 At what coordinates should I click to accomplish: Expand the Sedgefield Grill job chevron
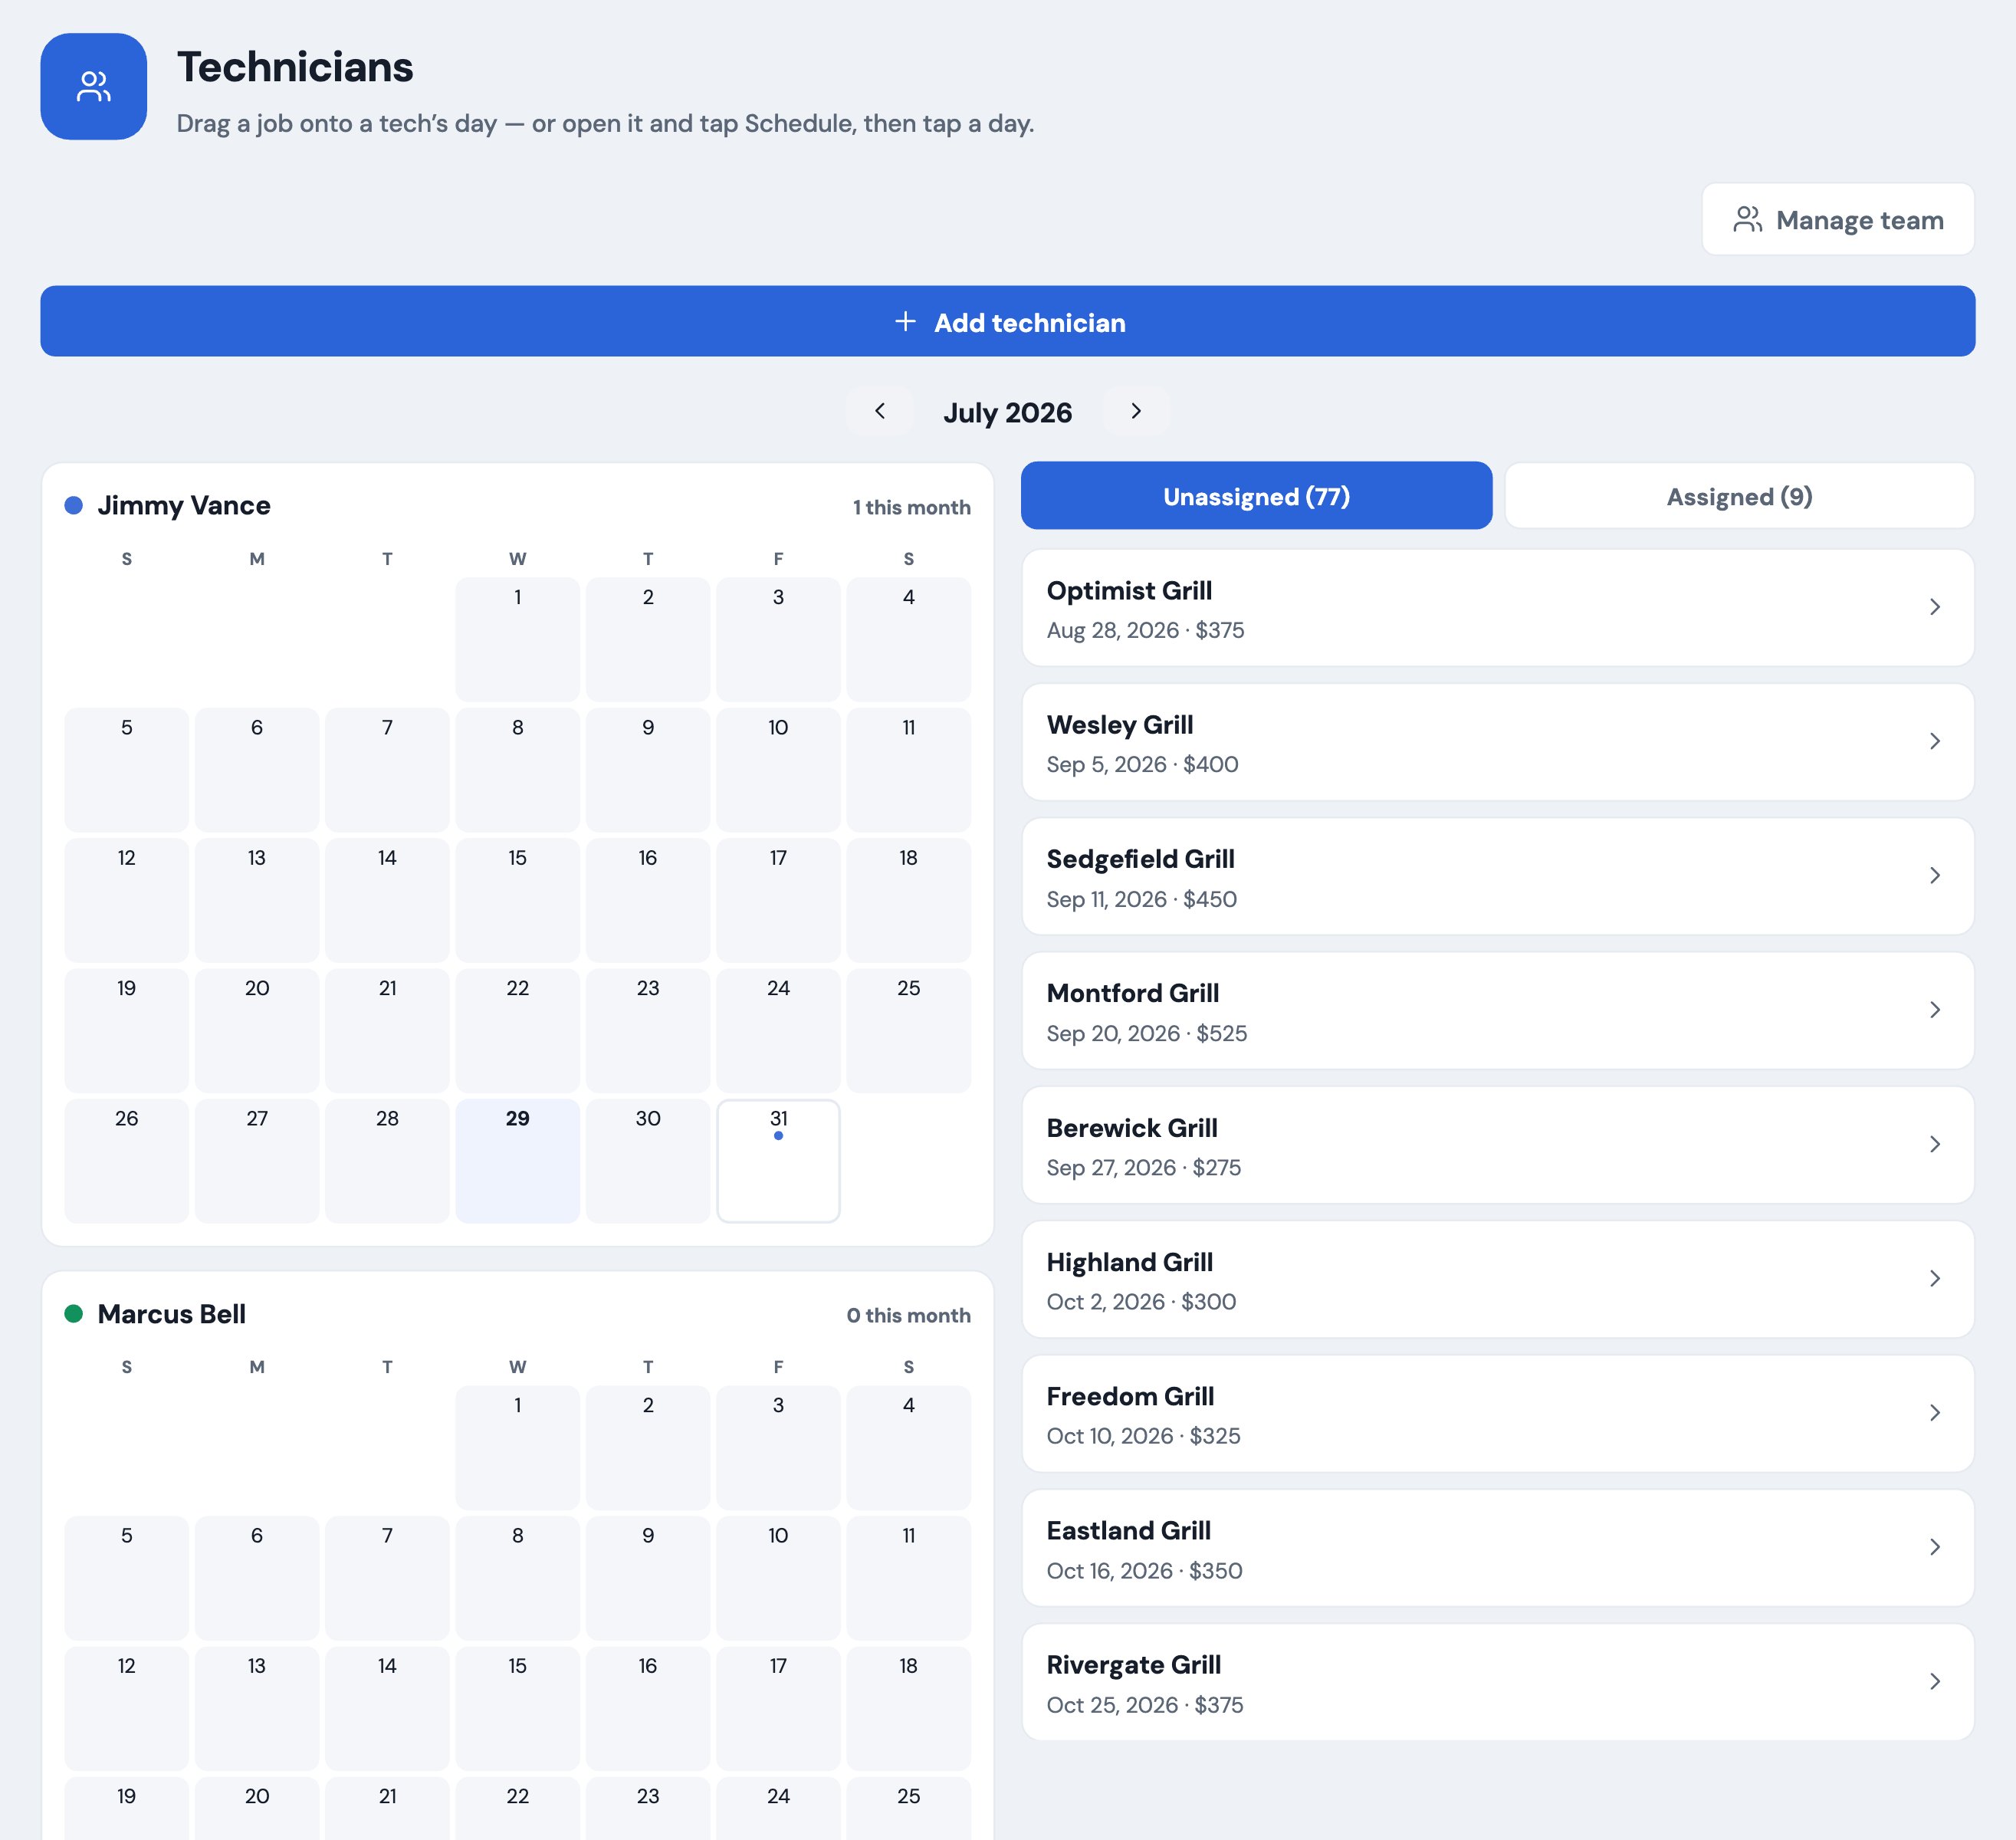pyautogui.click(x=1935, y=876)
